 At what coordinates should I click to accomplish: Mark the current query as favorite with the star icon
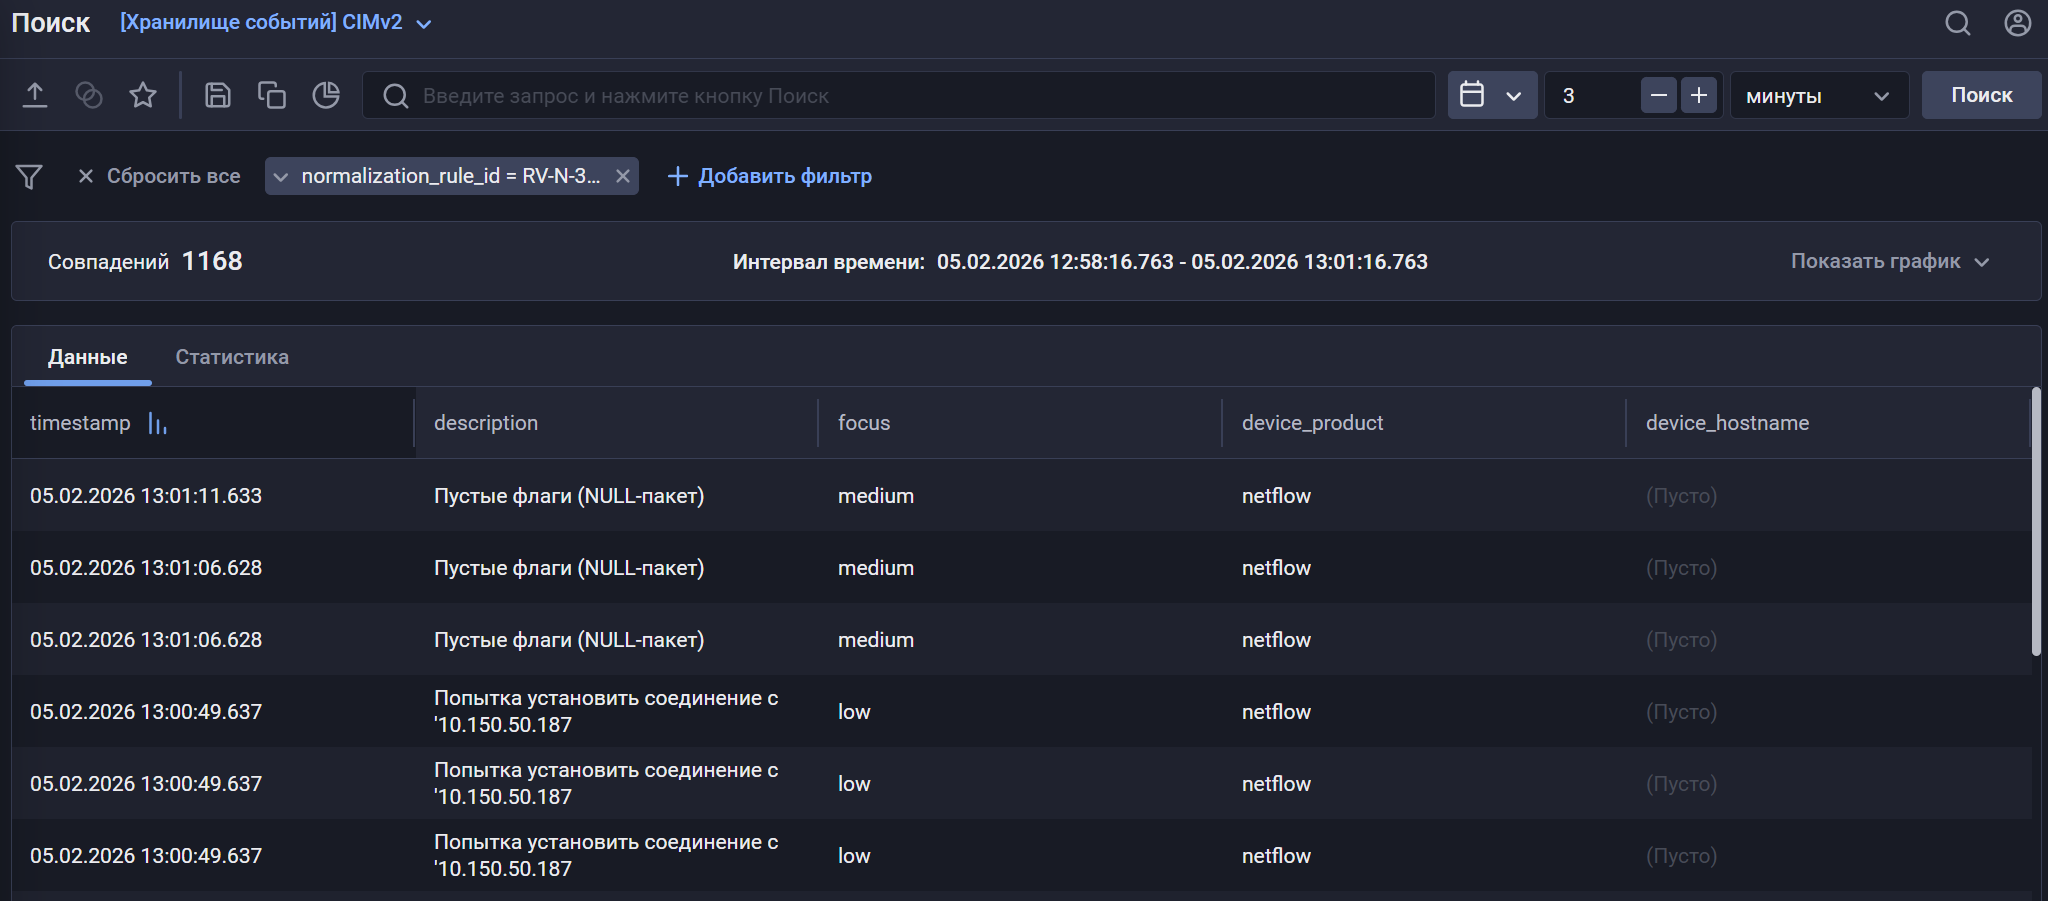(143, 94)
